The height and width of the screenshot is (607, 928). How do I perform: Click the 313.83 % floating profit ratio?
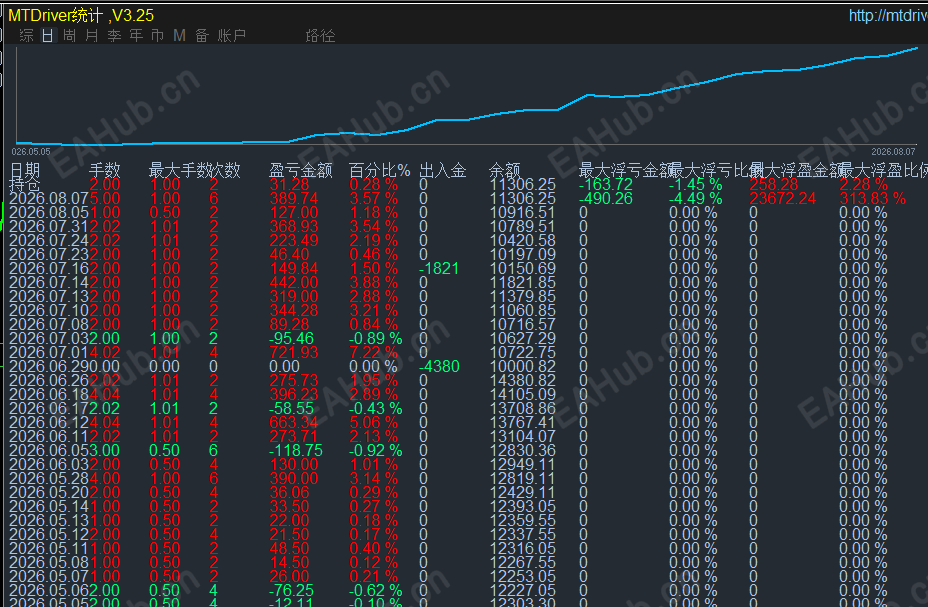873,199
